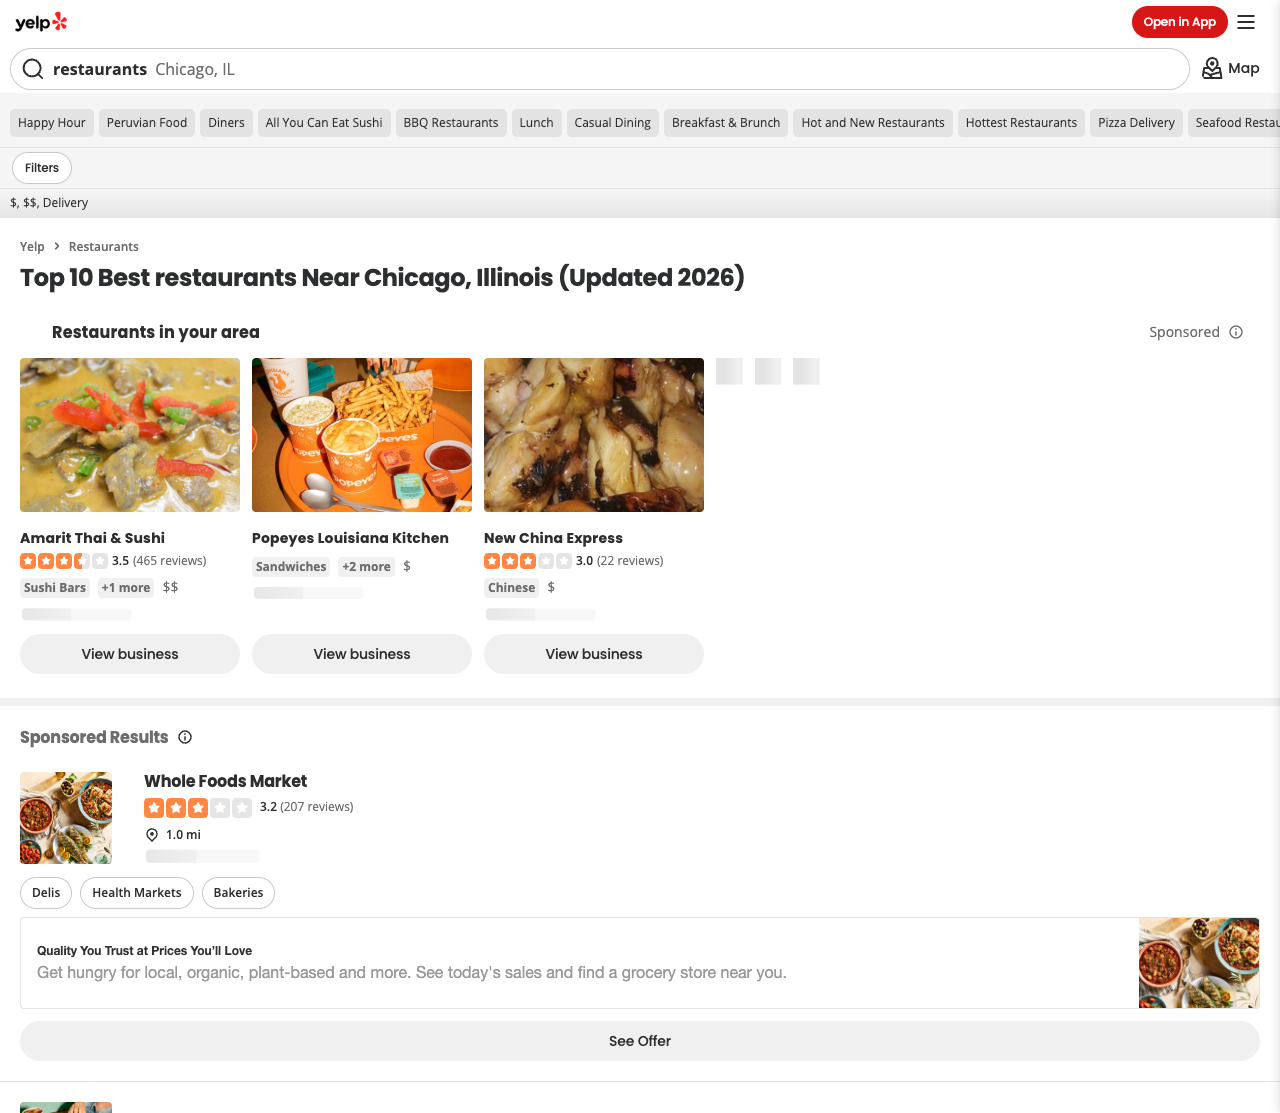Click info icon beside Sponsored Results heading
The image size is (1280, 1113).
tap(185, 737)
